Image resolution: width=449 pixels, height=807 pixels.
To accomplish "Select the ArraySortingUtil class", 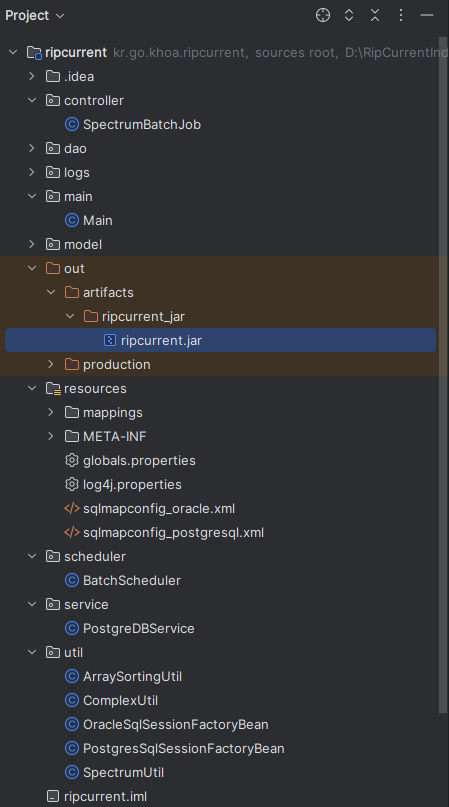I will pyautogui.click(x=132, y=677).
